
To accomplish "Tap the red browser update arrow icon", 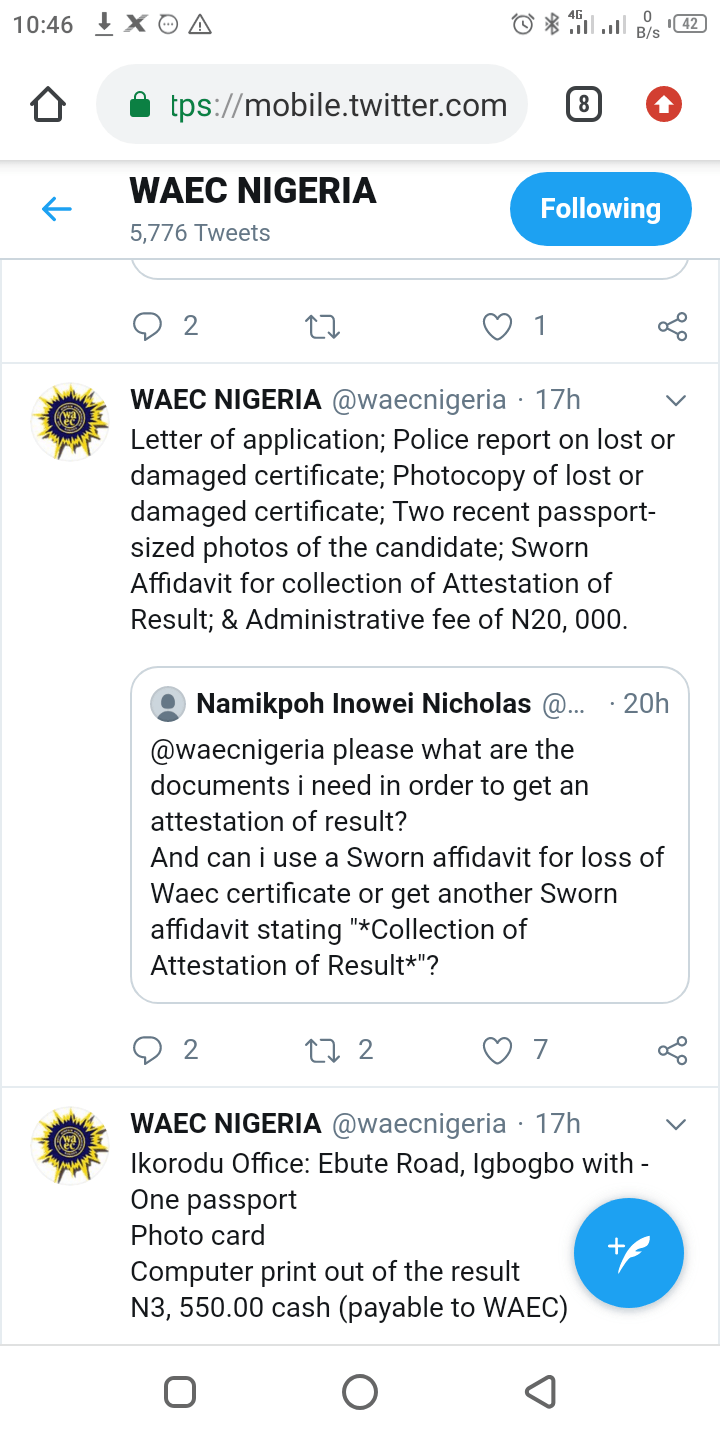I will click(664, 104).
